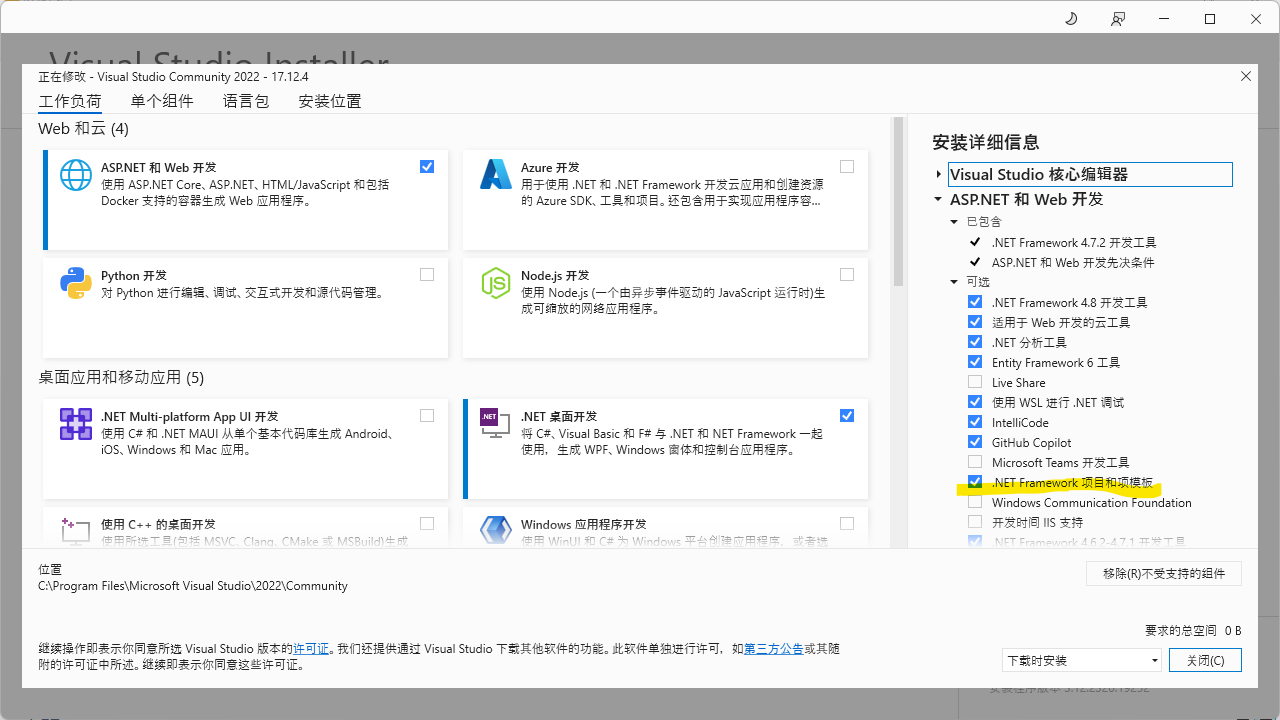The image size is (1280, 720).
Task: Switch to the 单个组件 tab
Action: tap(162, 101)
